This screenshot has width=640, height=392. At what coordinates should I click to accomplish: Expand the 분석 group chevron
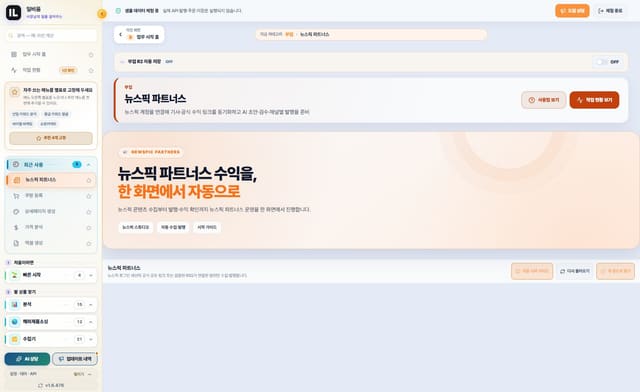point(91,305)
